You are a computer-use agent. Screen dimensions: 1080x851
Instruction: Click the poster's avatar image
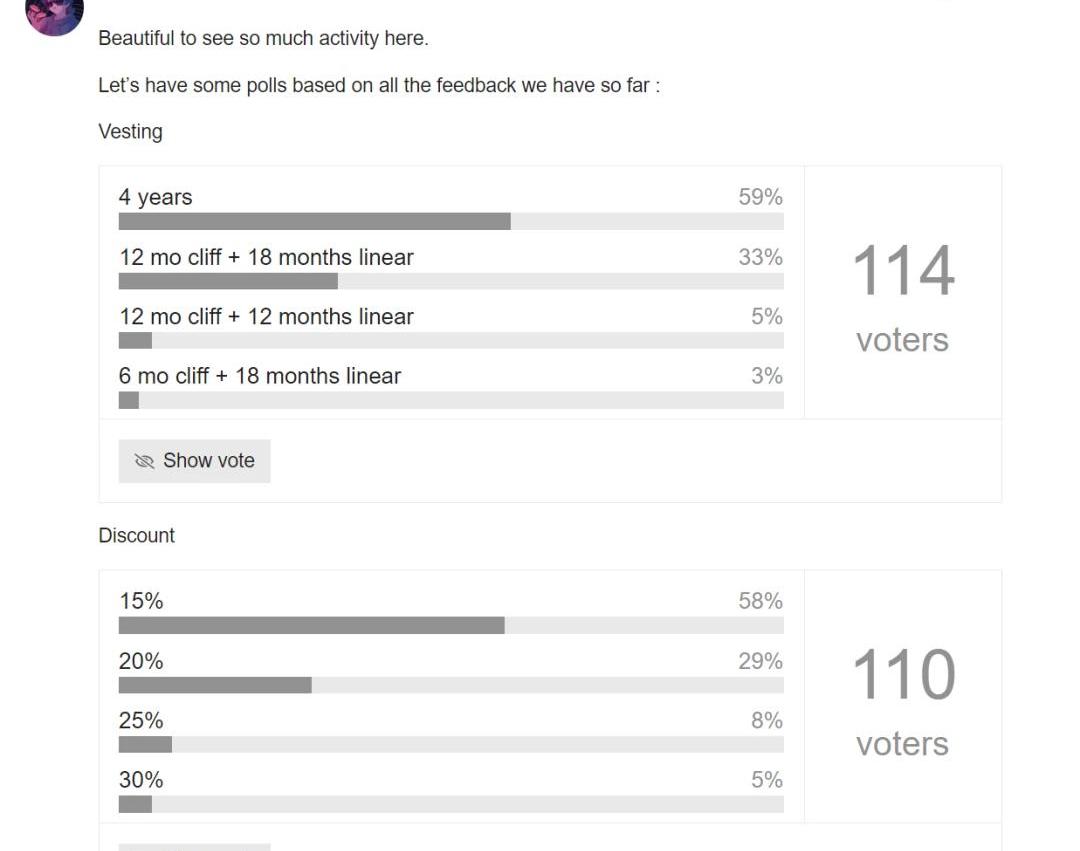[54, 14]
